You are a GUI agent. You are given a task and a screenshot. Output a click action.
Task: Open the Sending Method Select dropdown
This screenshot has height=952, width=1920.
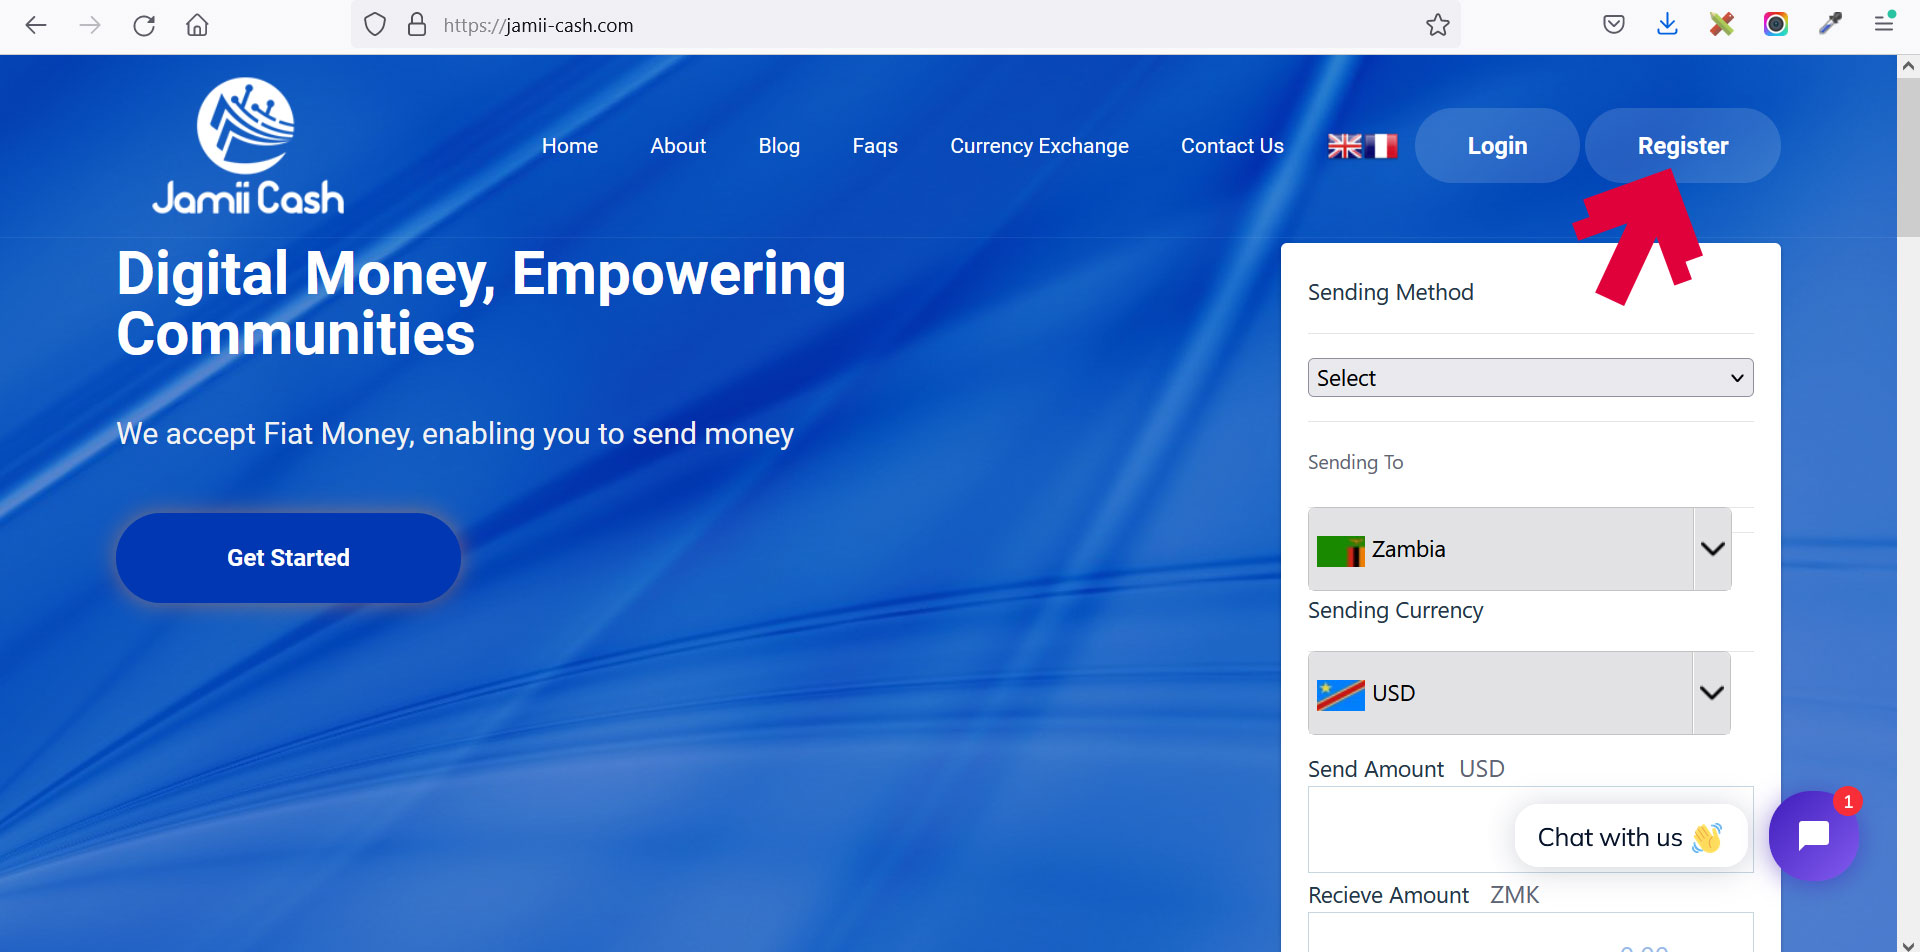(1530, 378)
